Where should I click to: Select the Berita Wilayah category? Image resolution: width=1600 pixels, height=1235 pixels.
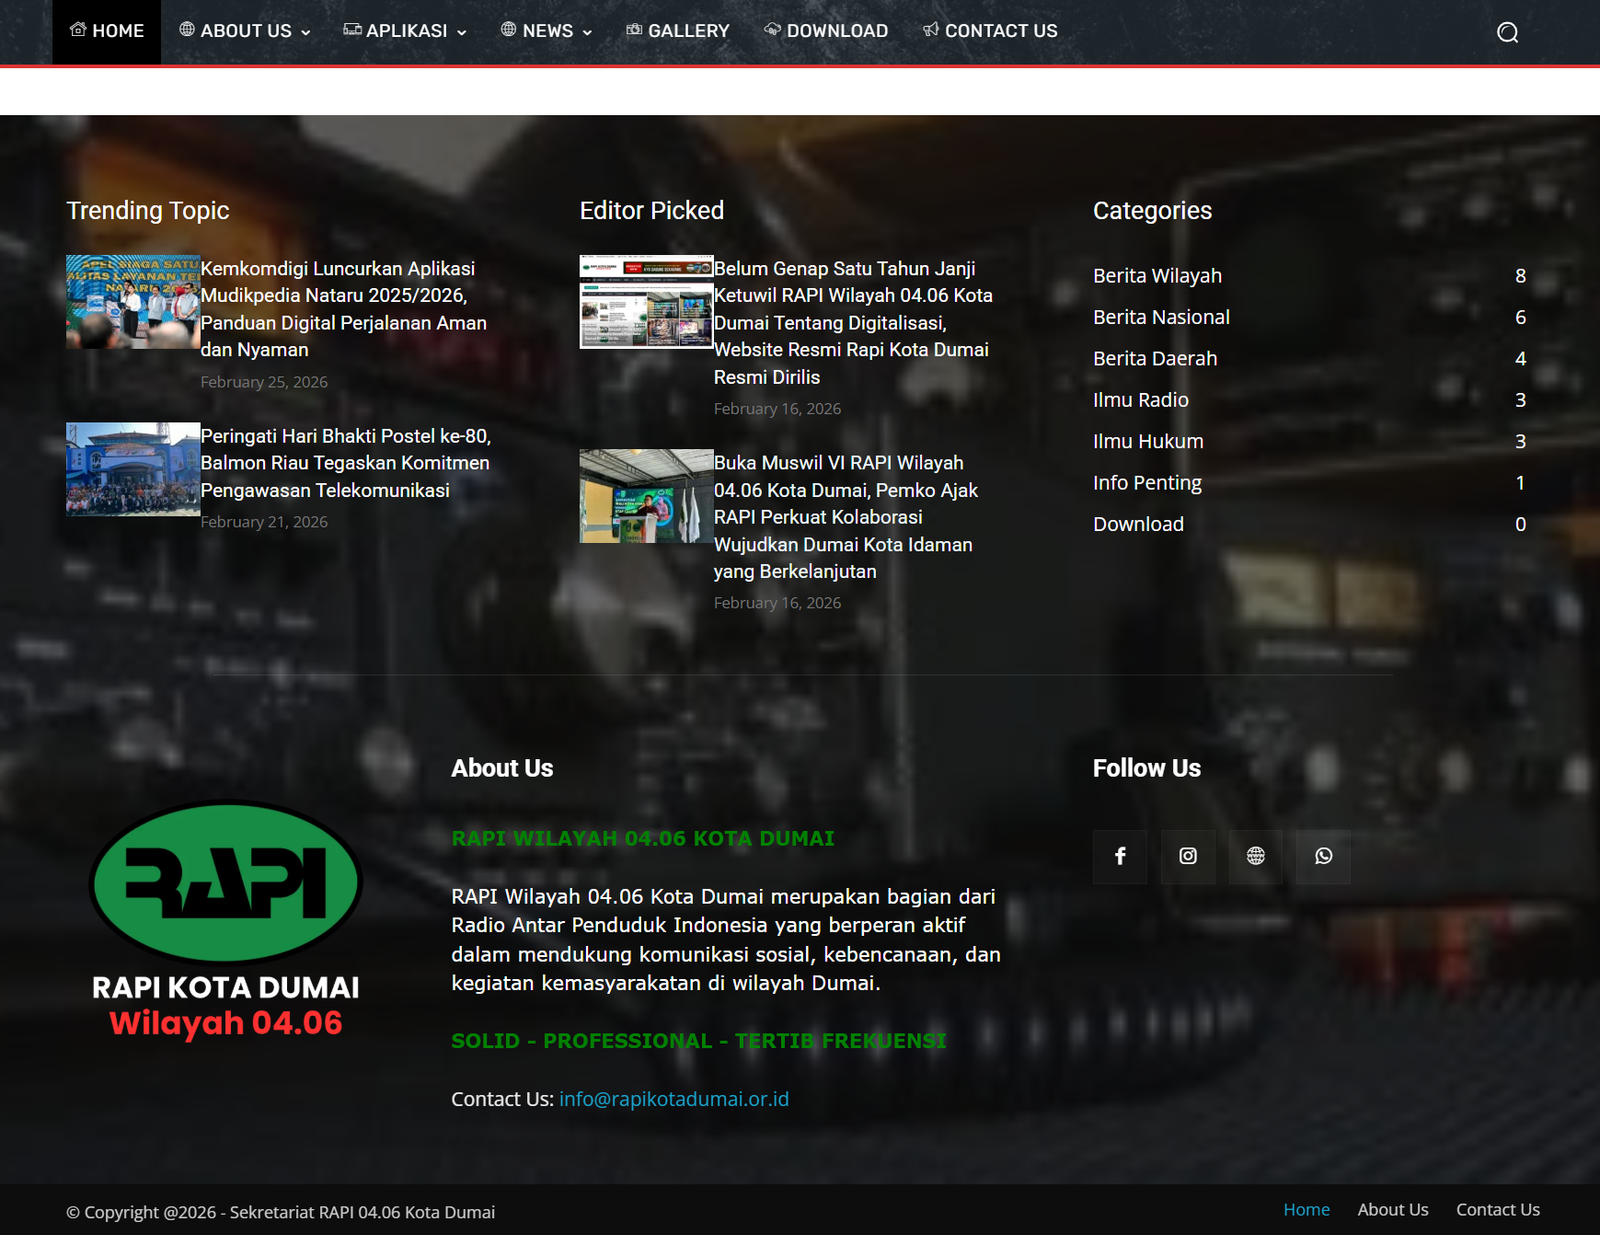point(1157,276)
